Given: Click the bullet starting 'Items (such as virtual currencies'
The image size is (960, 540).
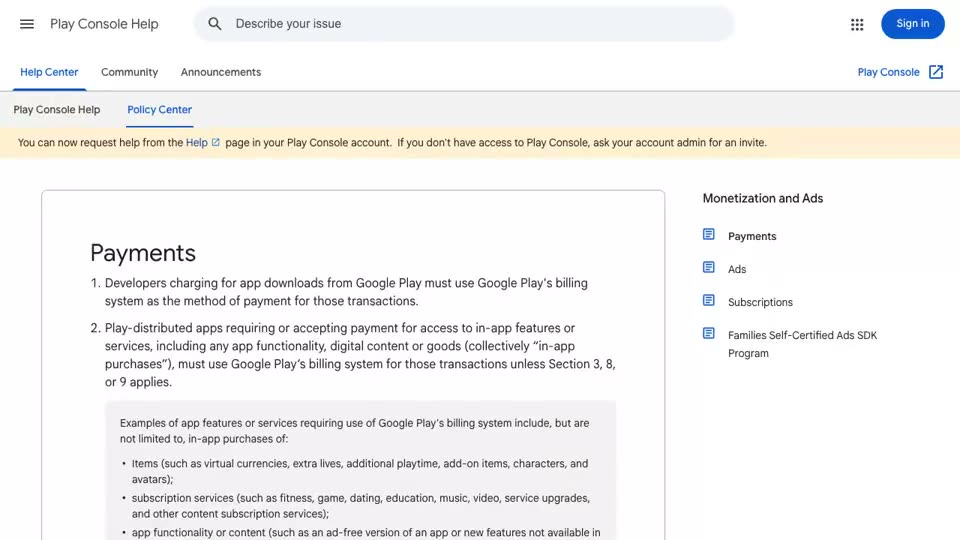Looking at the screenshot, I should point(360,471).
